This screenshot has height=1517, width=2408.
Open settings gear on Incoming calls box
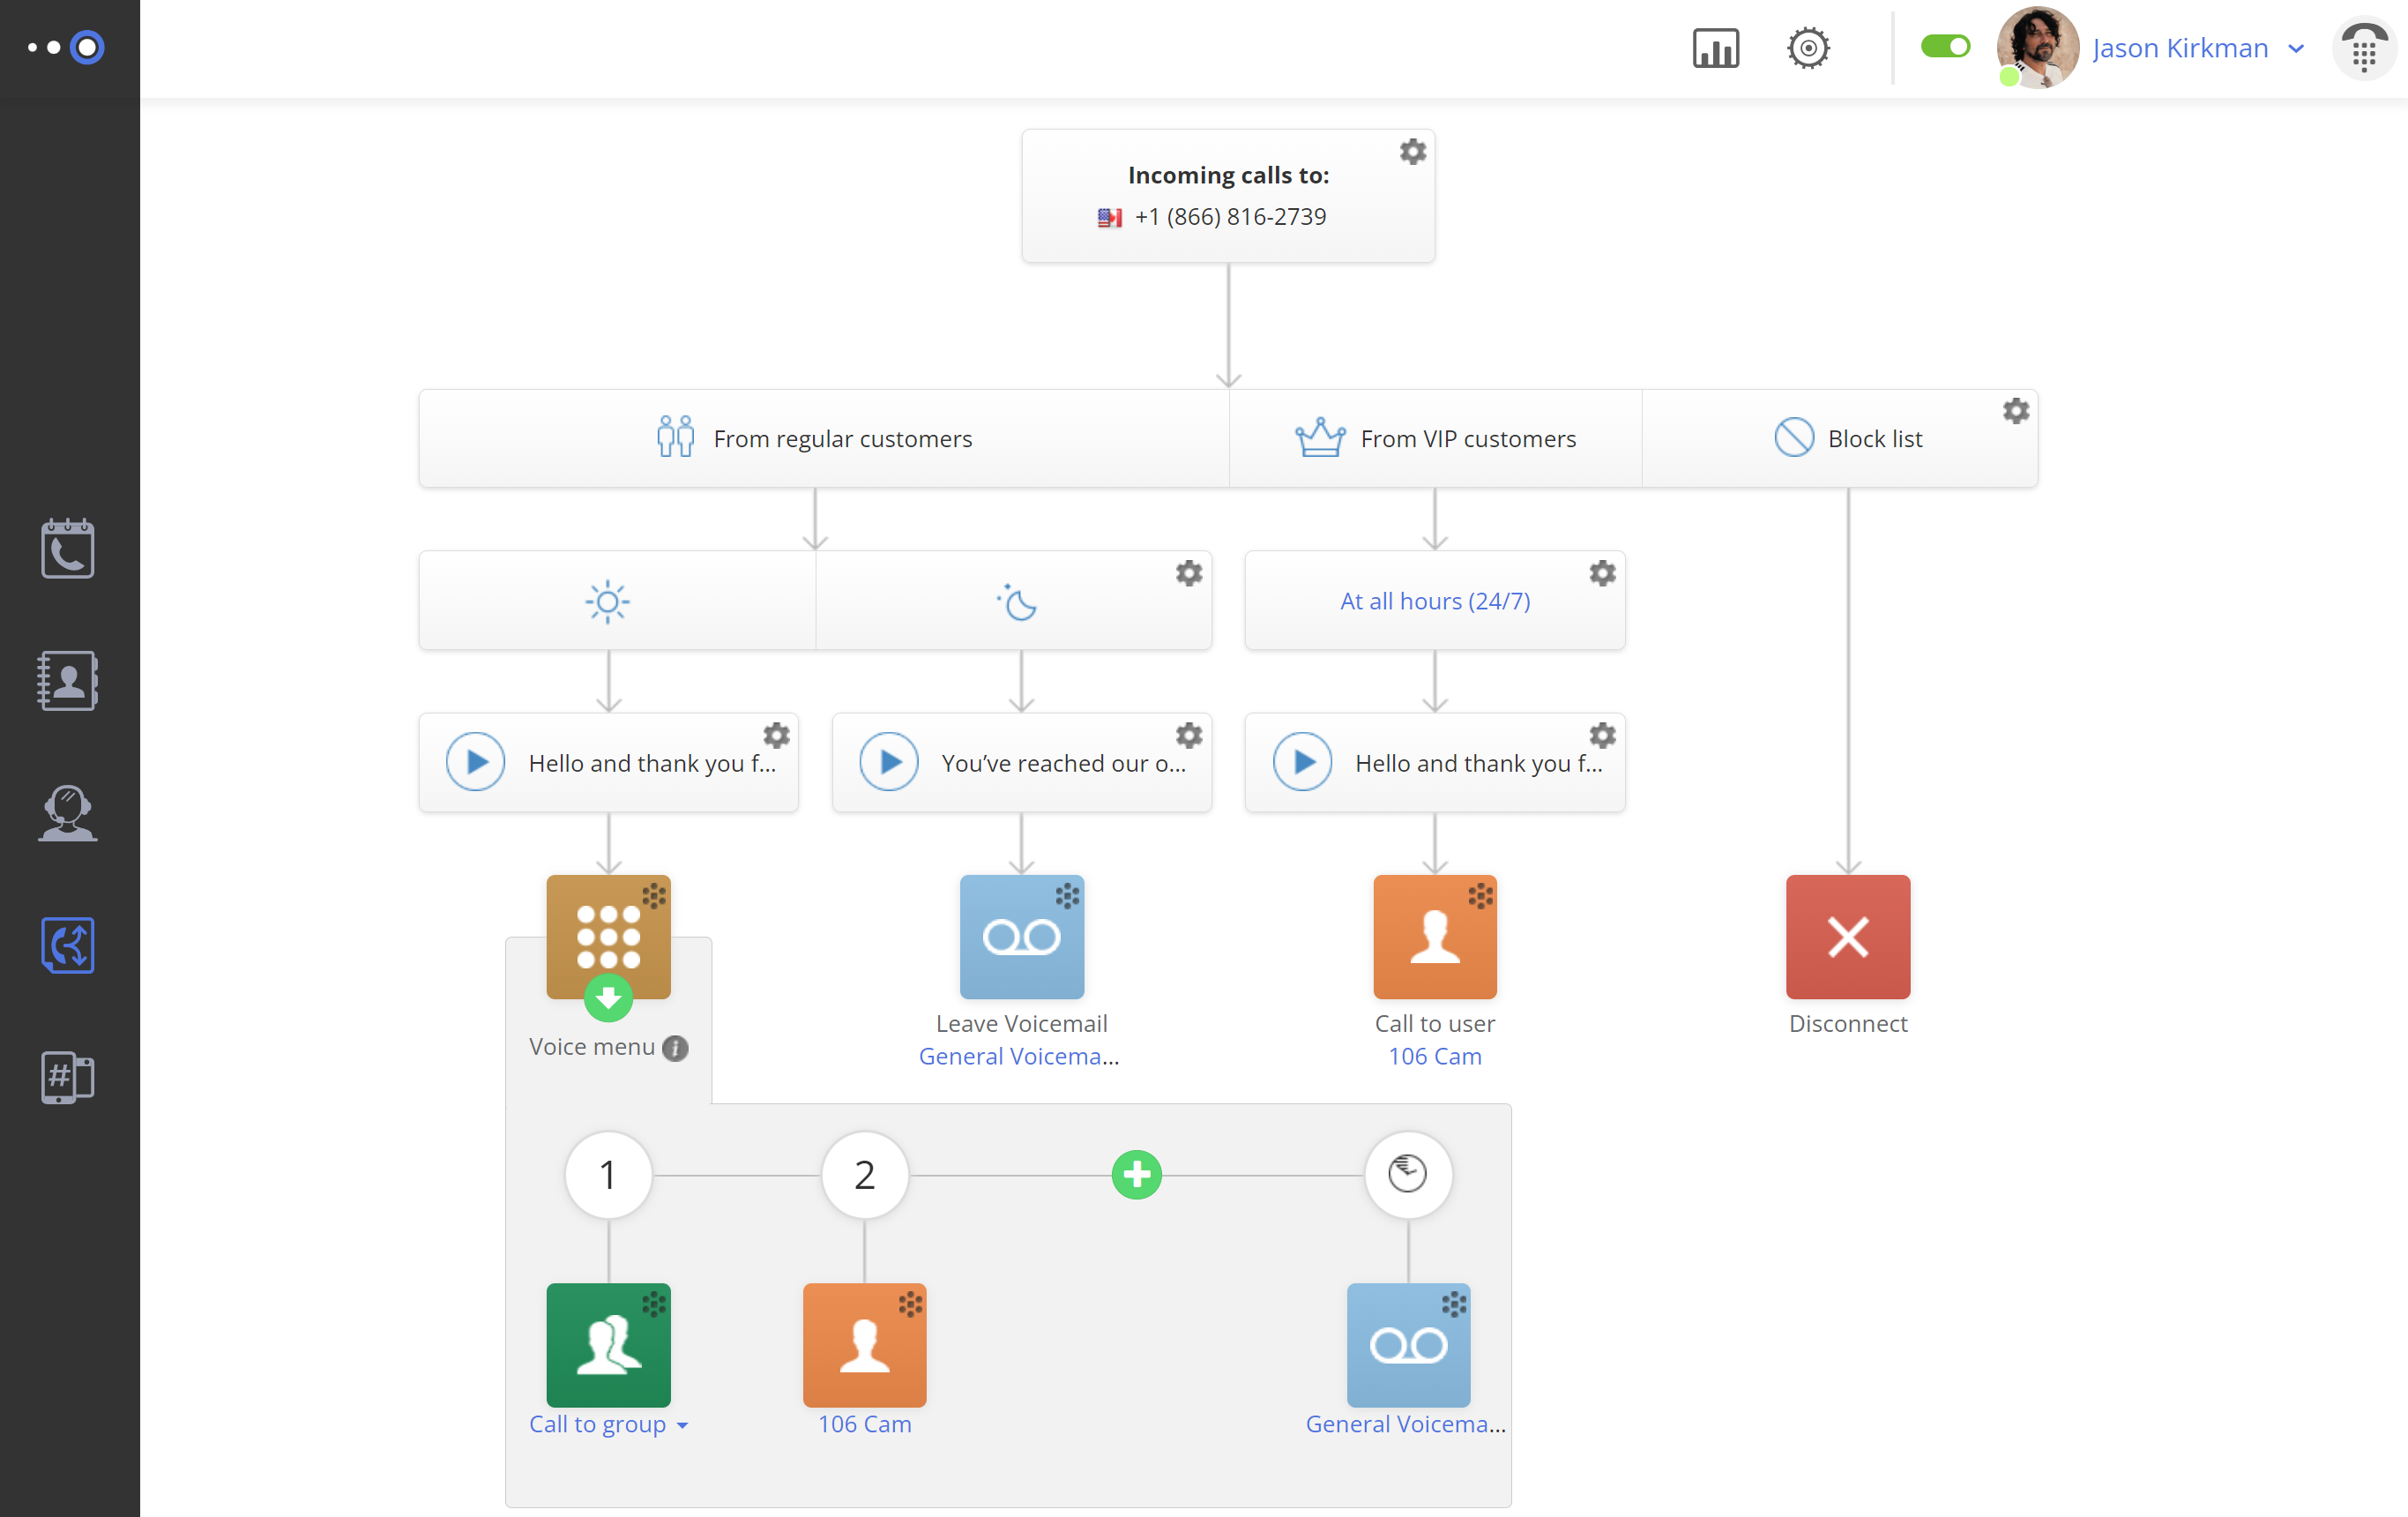1412,152
